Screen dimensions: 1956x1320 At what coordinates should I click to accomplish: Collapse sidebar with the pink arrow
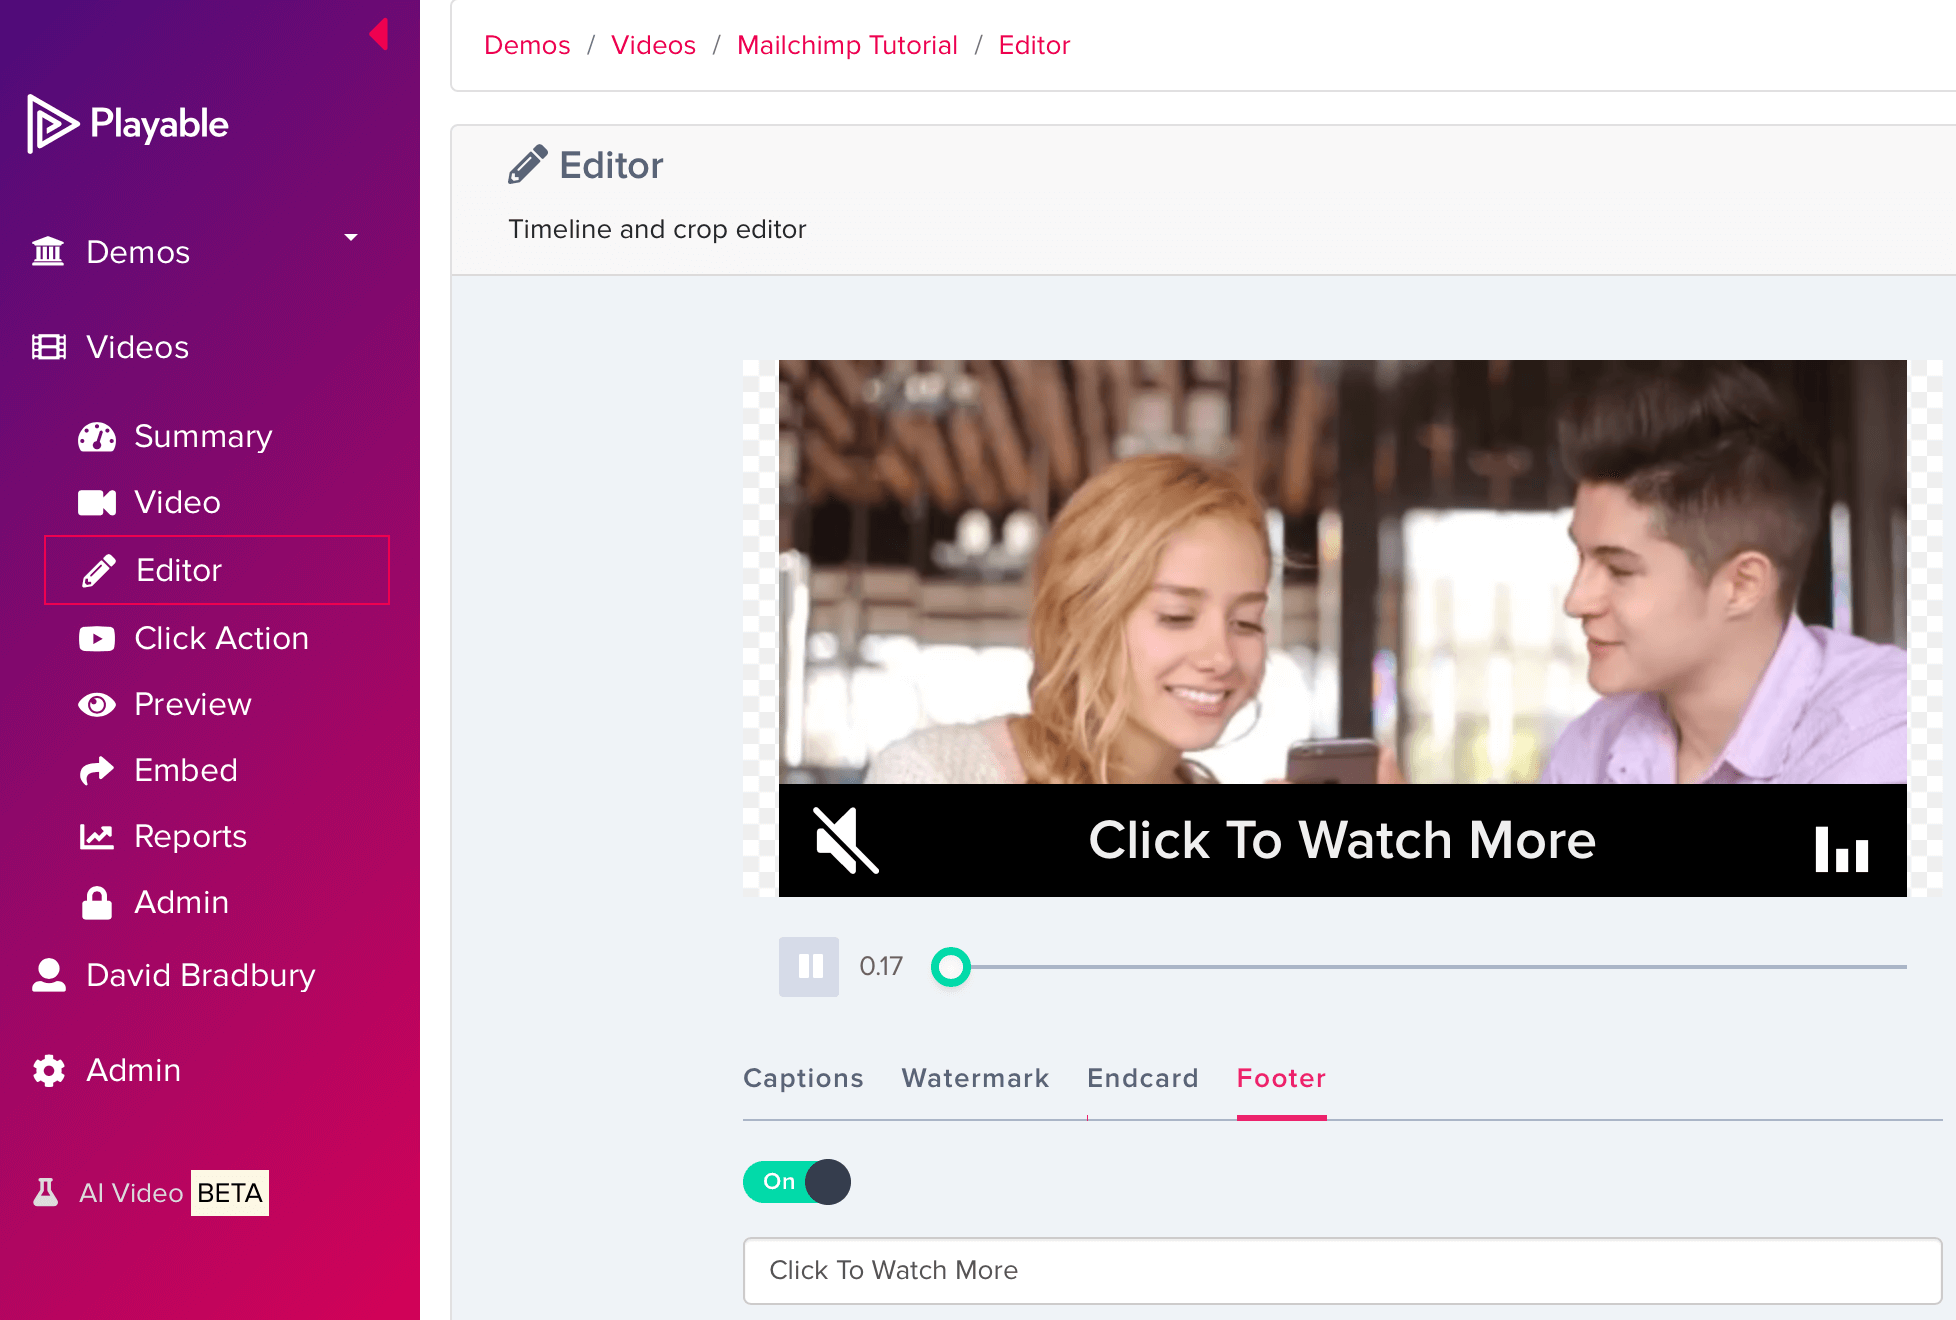click(379, 34)
